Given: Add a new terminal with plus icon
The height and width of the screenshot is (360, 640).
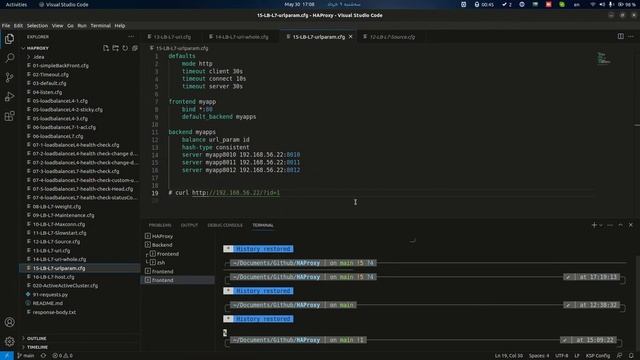Looking at the screenshot, I should tap(594, 225).
